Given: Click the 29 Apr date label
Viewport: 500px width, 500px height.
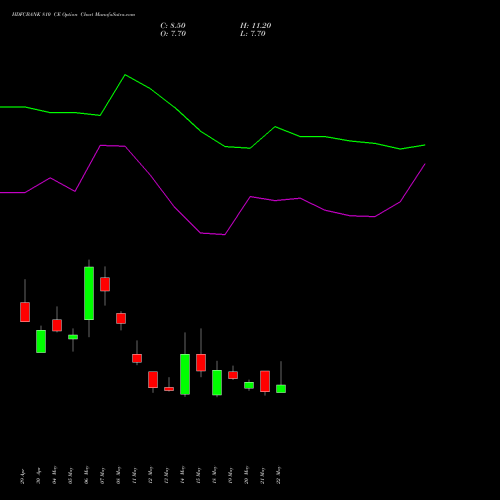Looking at the screenshot, I should tap(23, 476).
